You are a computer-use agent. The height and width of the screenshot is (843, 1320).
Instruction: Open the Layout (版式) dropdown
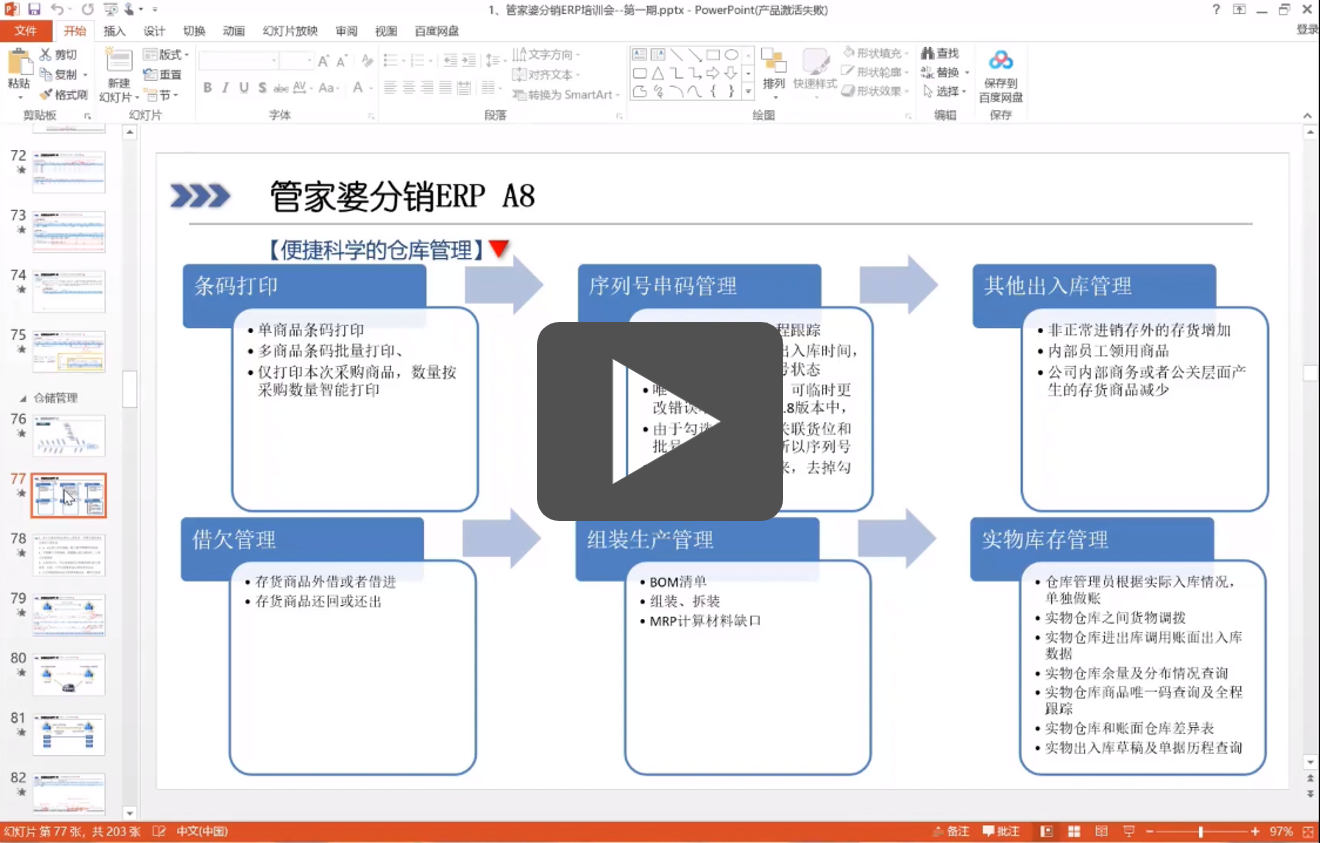[x=166, y=55]
